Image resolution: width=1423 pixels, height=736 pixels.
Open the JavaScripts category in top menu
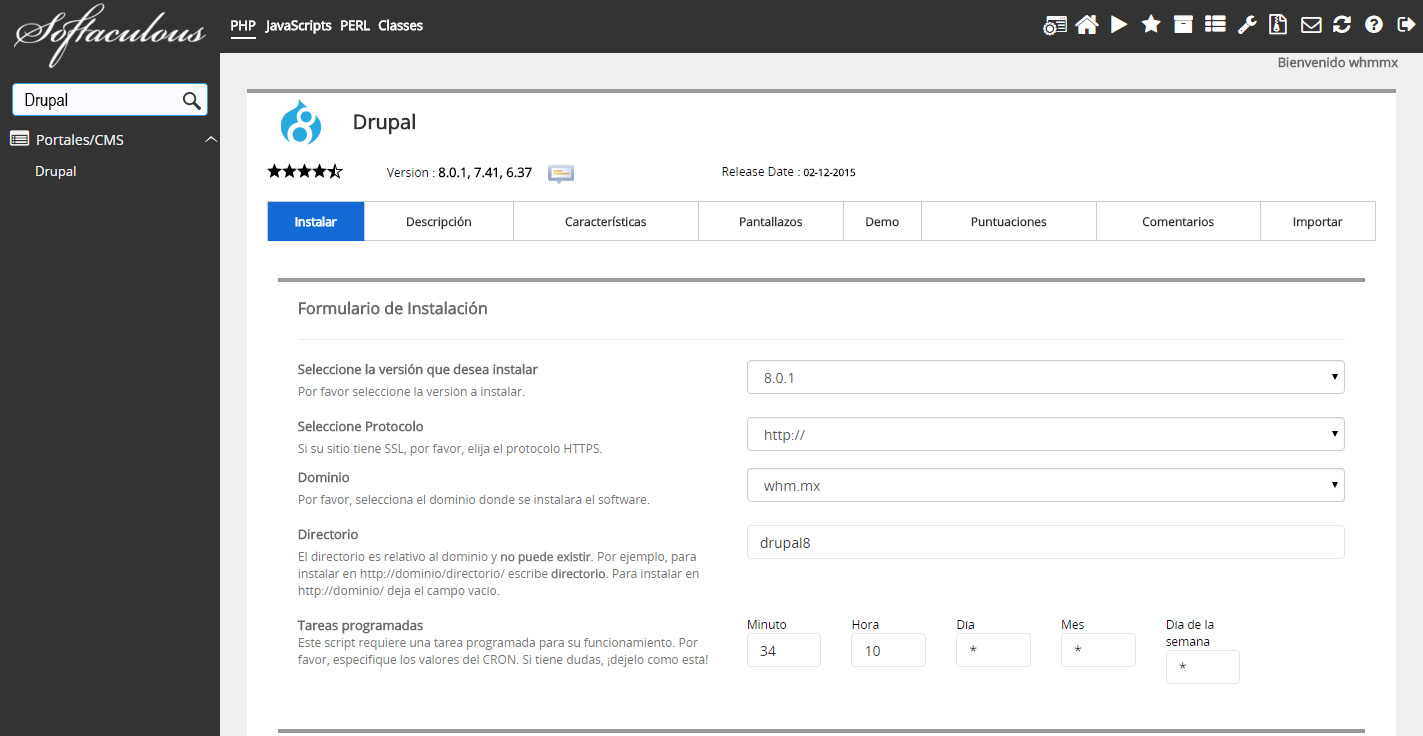(x=298, y=26)
